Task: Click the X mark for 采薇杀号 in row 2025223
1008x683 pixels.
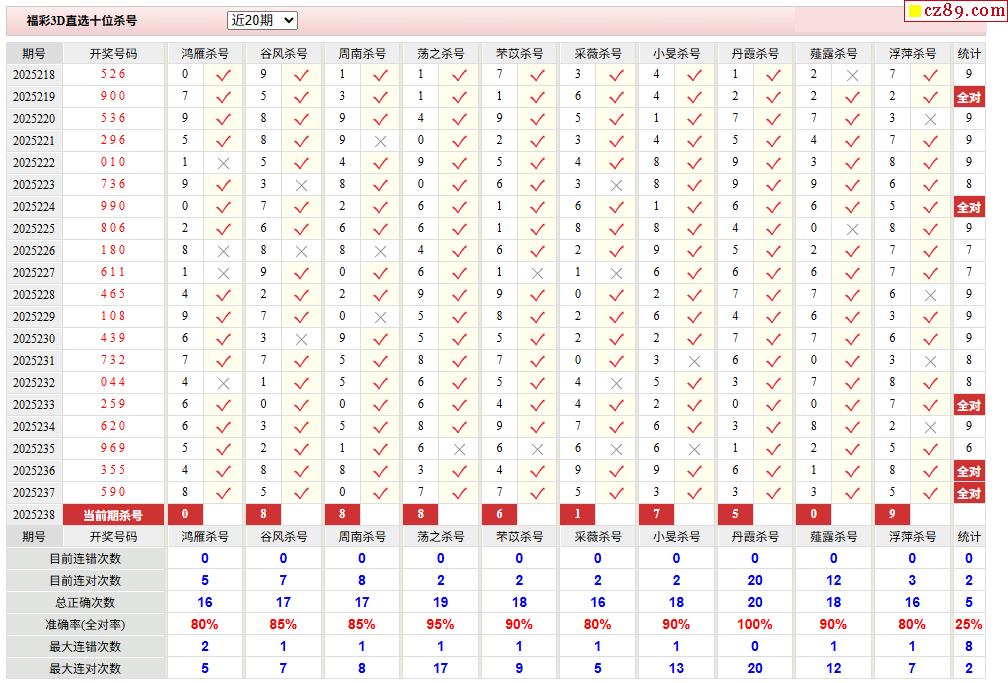Action: 616,185
